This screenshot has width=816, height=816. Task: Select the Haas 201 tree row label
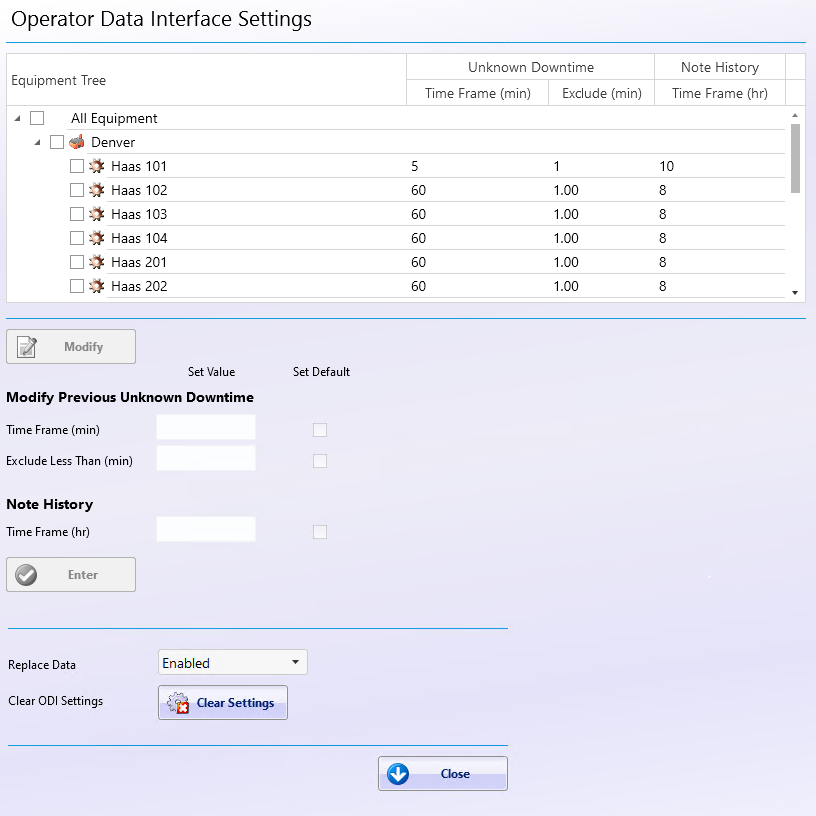pyautogui.click(x=139, y=262)
